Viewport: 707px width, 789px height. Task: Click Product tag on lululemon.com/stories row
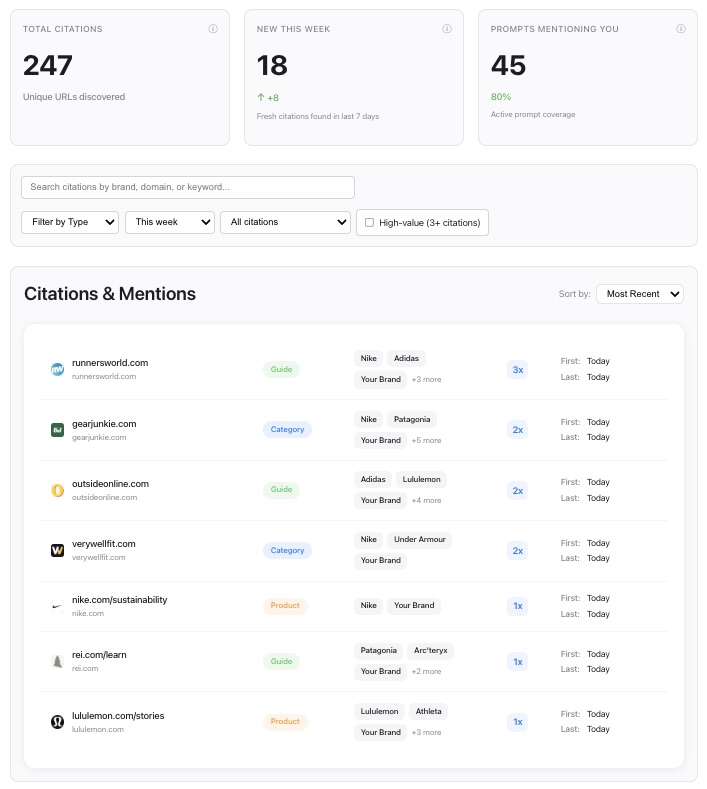pos(285,721)
